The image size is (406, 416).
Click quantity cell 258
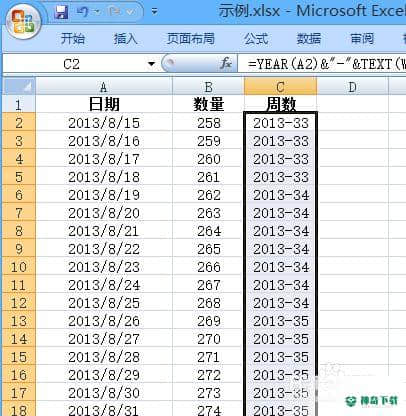point(208,123)
